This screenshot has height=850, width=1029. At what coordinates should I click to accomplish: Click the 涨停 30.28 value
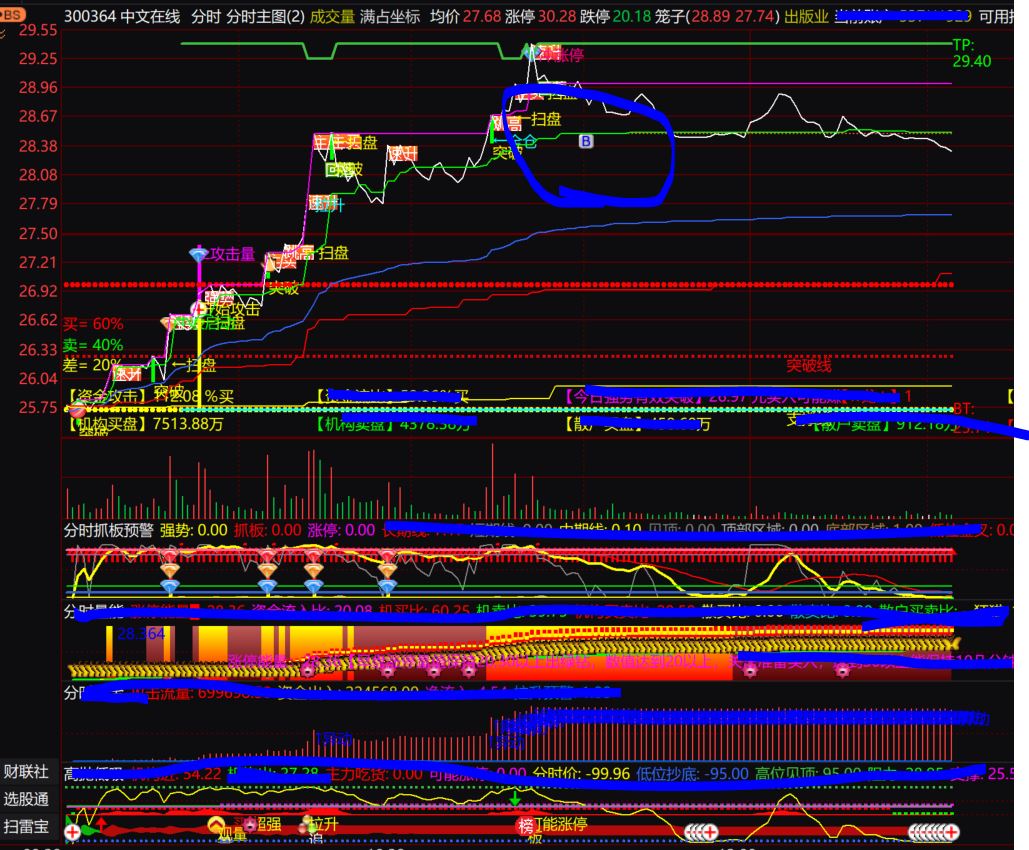coord(541,16)
